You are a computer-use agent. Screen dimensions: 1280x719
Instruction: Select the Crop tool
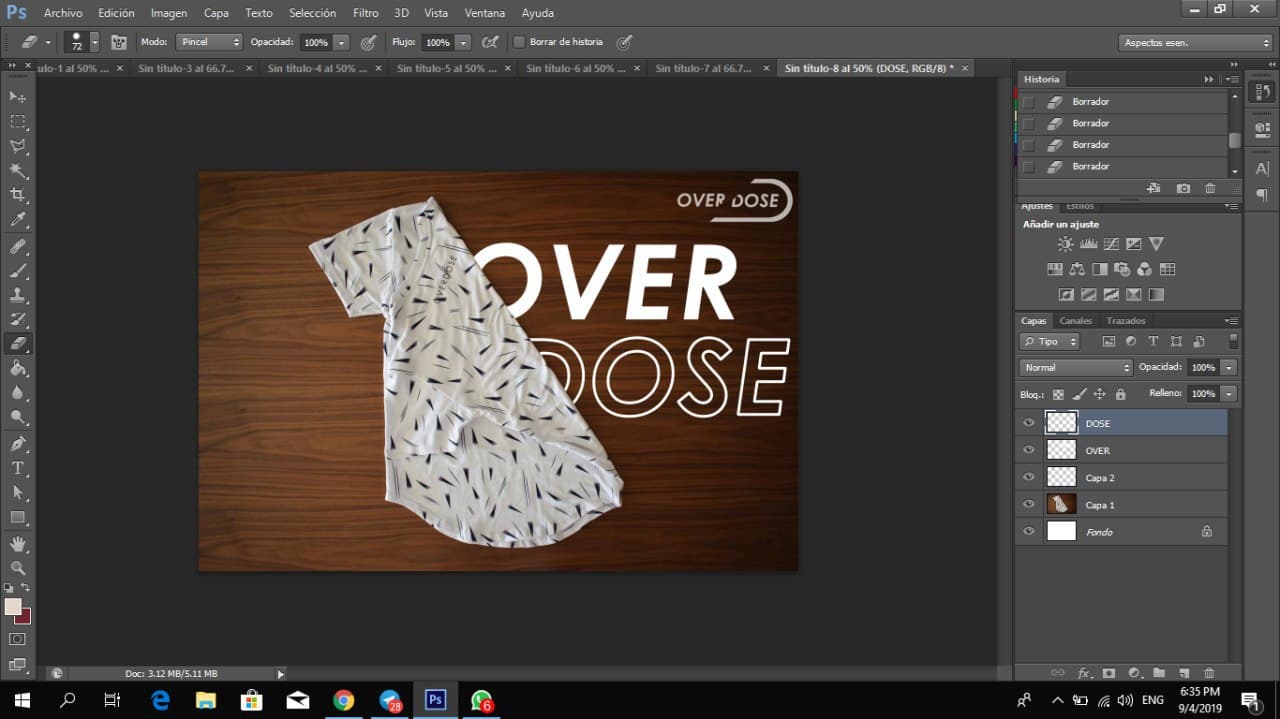point(18,195)
